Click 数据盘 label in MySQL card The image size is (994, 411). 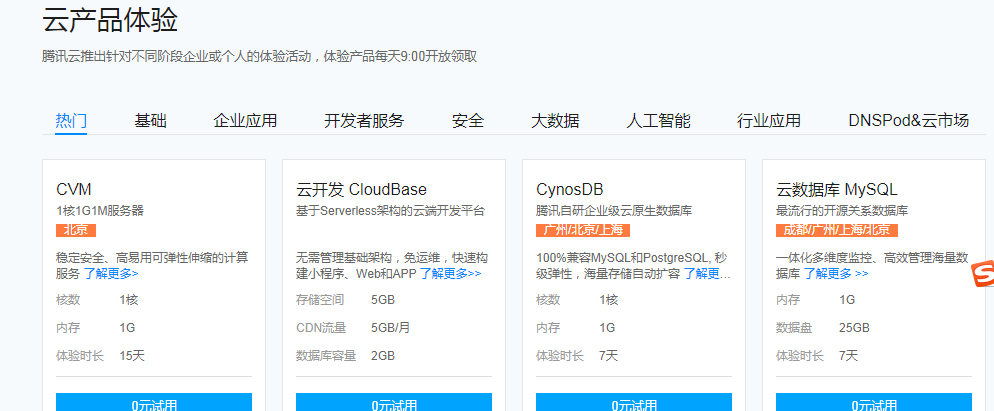click(794, 328)
